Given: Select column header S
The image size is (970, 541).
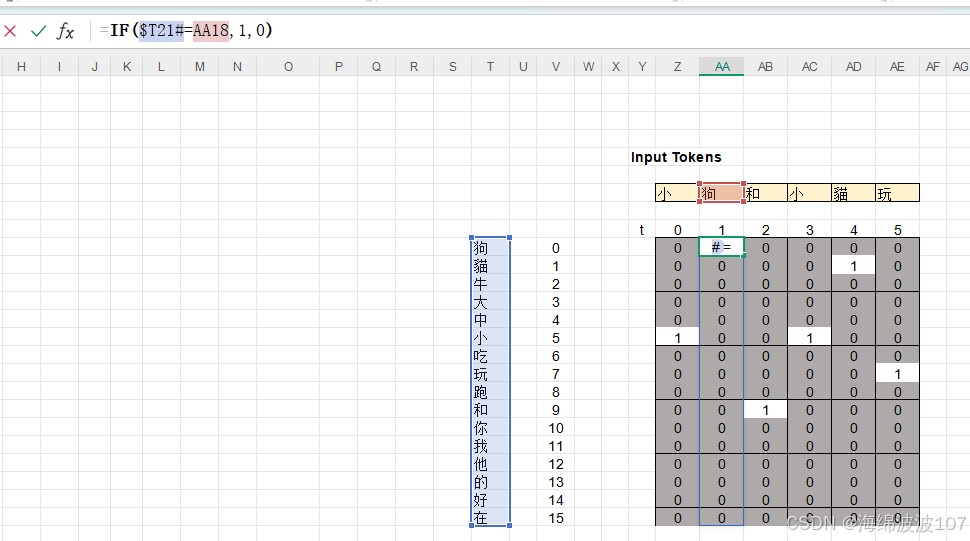Looking at the screenshot, I should tap(453, 67).
